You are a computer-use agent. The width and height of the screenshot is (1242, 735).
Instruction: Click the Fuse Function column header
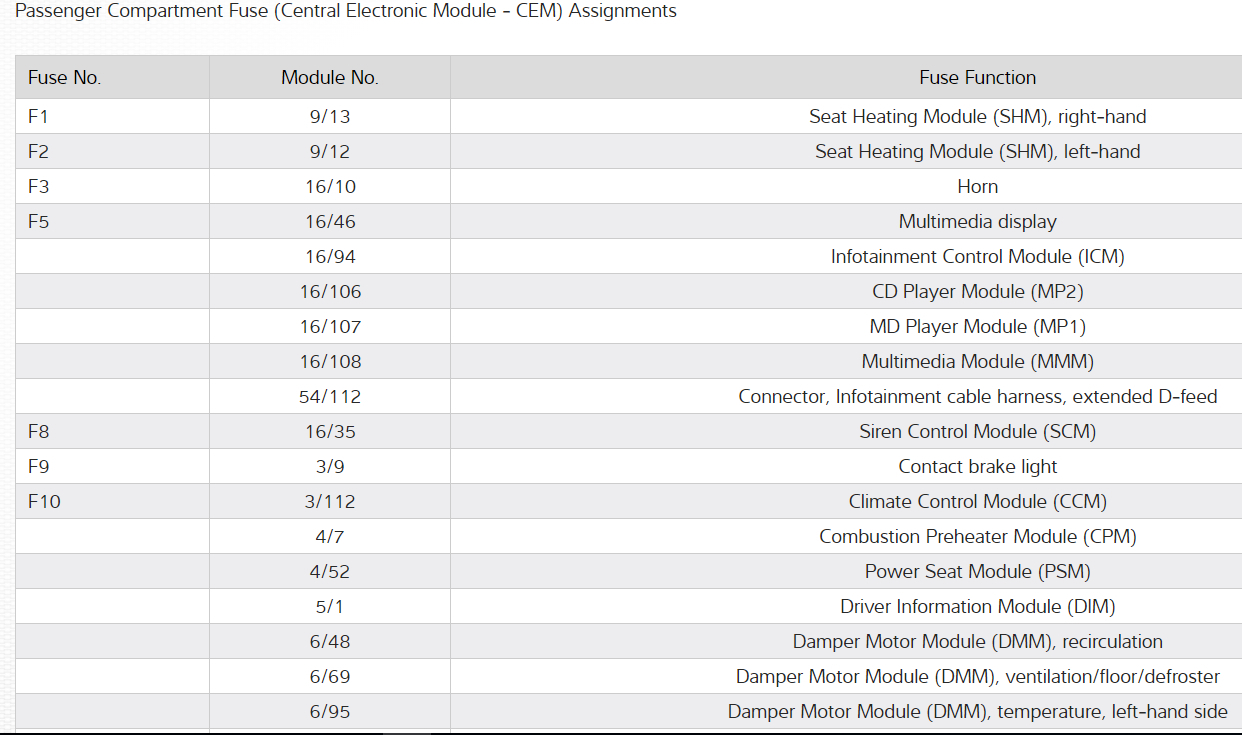click(x=977, y=78)
